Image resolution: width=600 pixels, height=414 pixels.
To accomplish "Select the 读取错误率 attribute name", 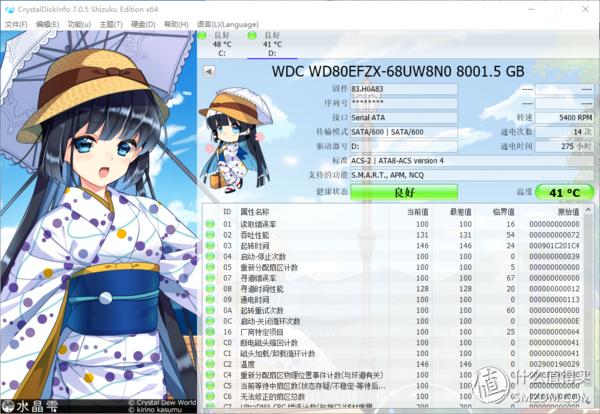I will coord(258,224).
